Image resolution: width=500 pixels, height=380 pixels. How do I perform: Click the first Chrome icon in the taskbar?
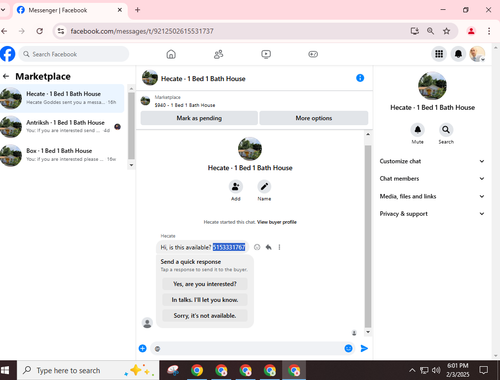197,370
